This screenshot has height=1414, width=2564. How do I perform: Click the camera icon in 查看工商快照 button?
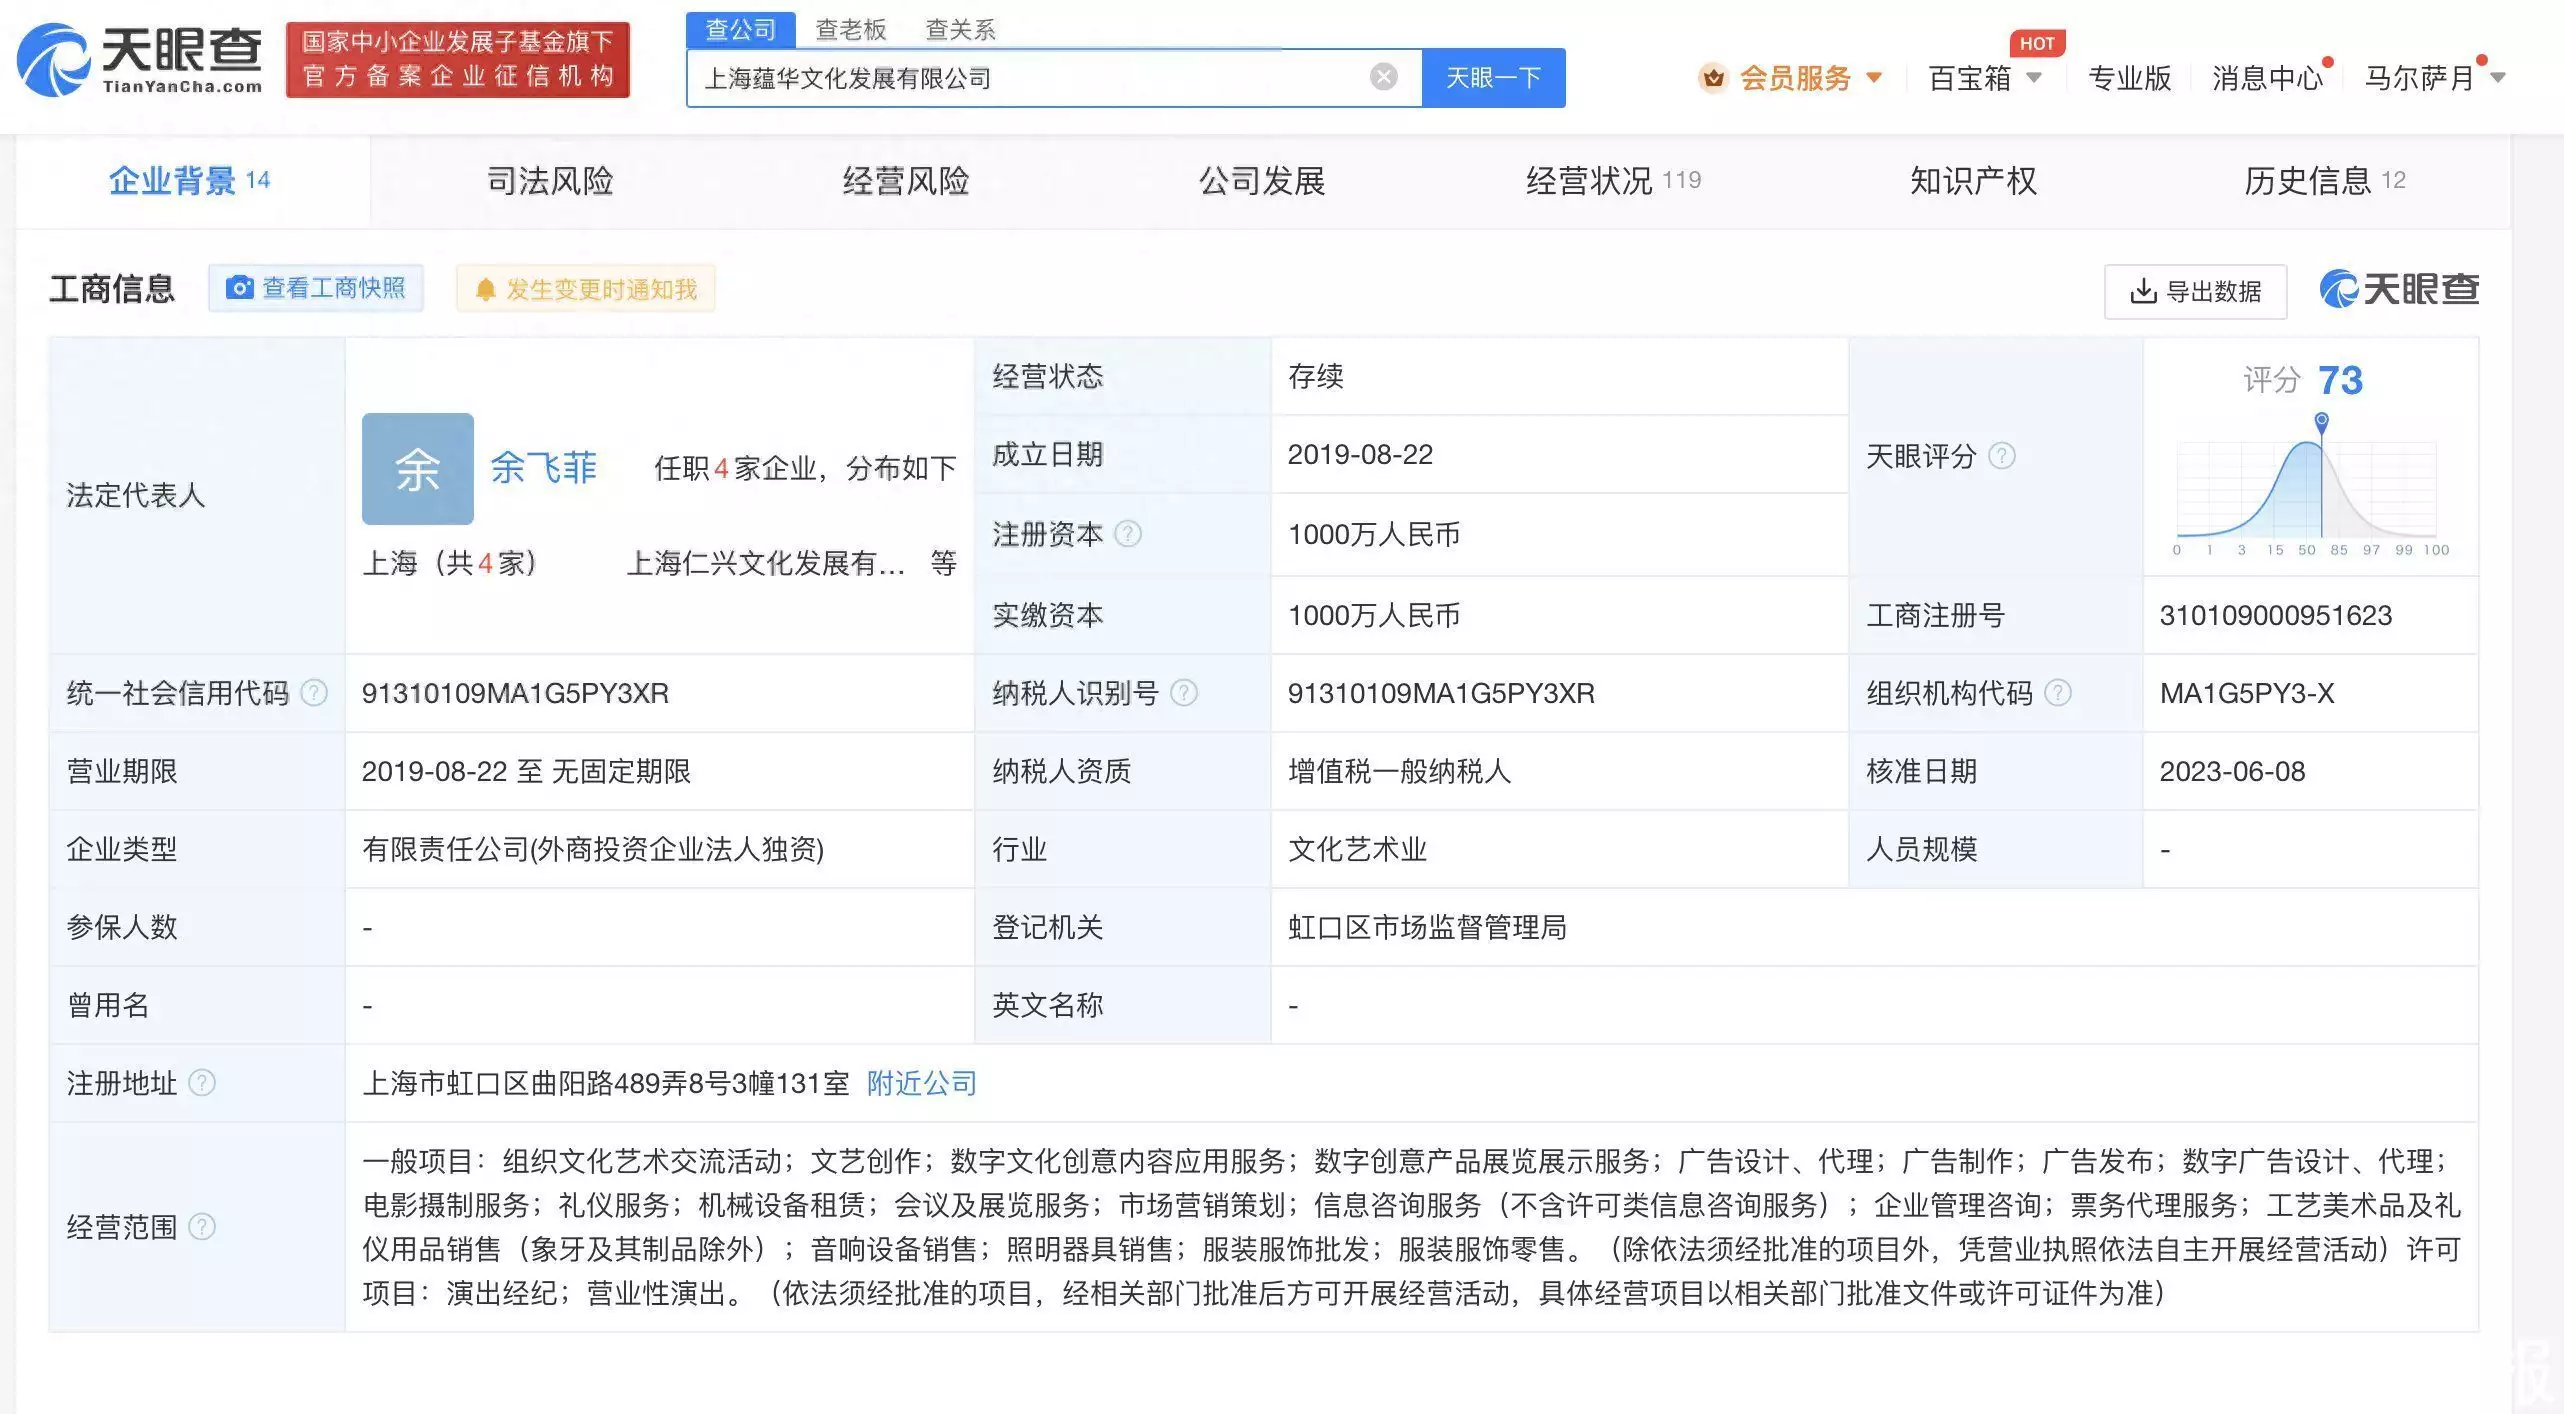point(240,288)
